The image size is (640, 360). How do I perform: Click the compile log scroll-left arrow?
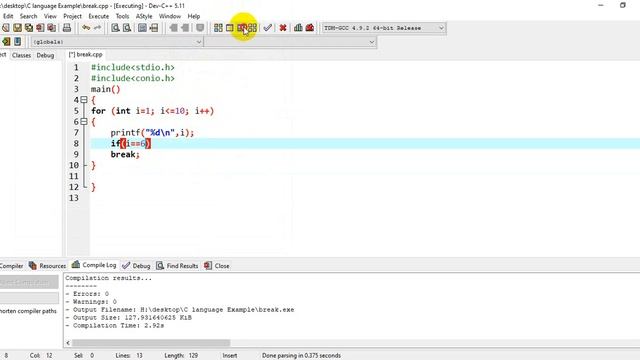click(68, 343)
